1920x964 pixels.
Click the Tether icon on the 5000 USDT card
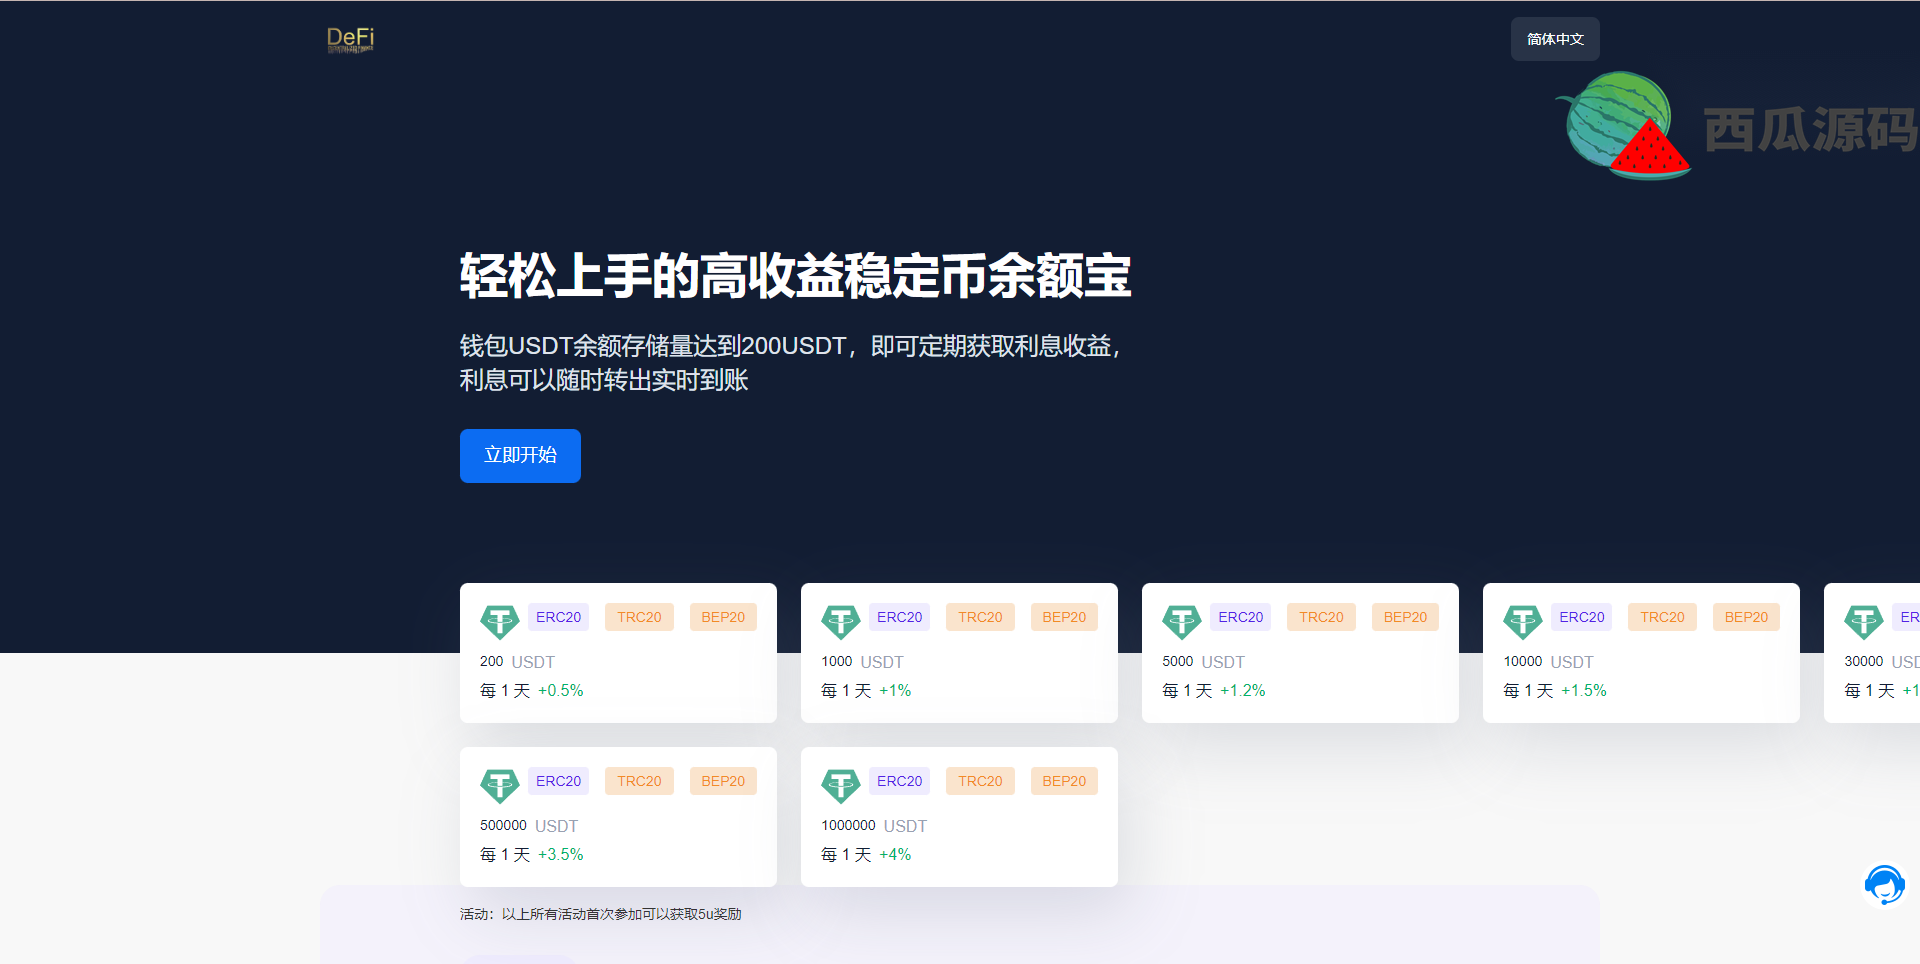point(1182,622)
